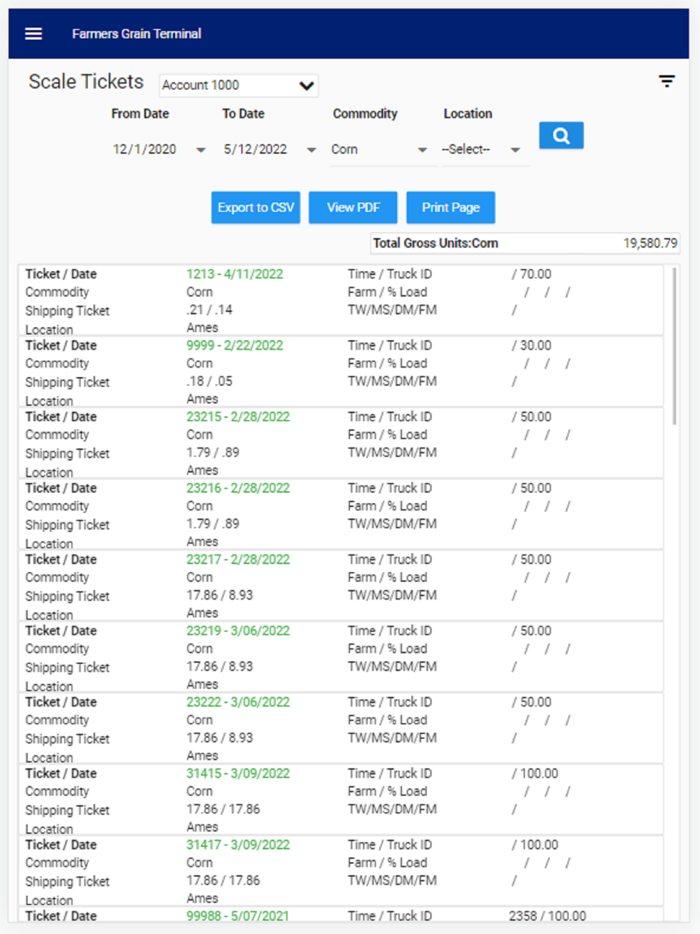Click the Farmers Grain Terminal title
Image resolution: width=700 pixels, height=934 pixels.
point(136,34)
